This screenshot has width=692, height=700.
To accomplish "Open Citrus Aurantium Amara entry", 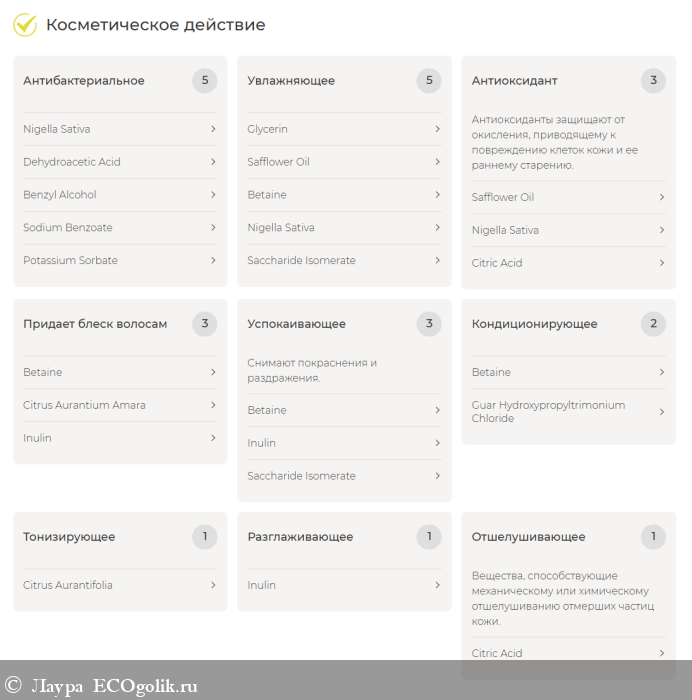I will tap(84, 405).
